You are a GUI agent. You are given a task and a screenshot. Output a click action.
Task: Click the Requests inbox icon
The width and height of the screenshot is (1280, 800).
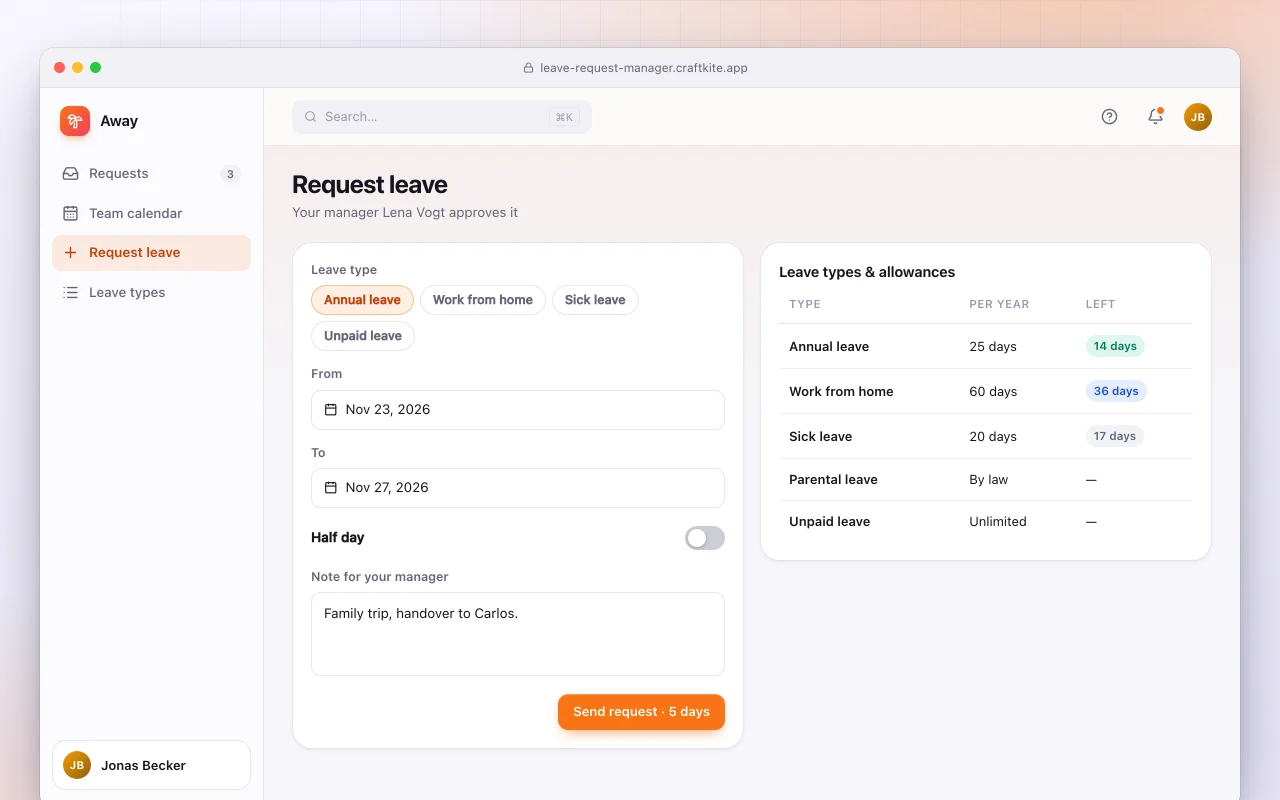[70, 174]
